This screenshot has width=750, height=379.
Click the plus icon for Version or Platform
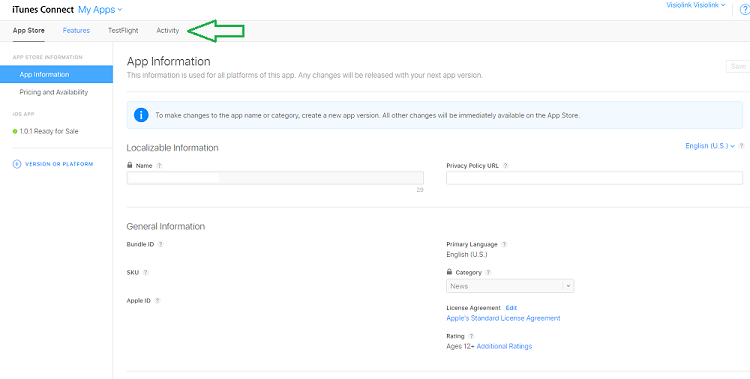pyautogui.click(x=17, y=164)
